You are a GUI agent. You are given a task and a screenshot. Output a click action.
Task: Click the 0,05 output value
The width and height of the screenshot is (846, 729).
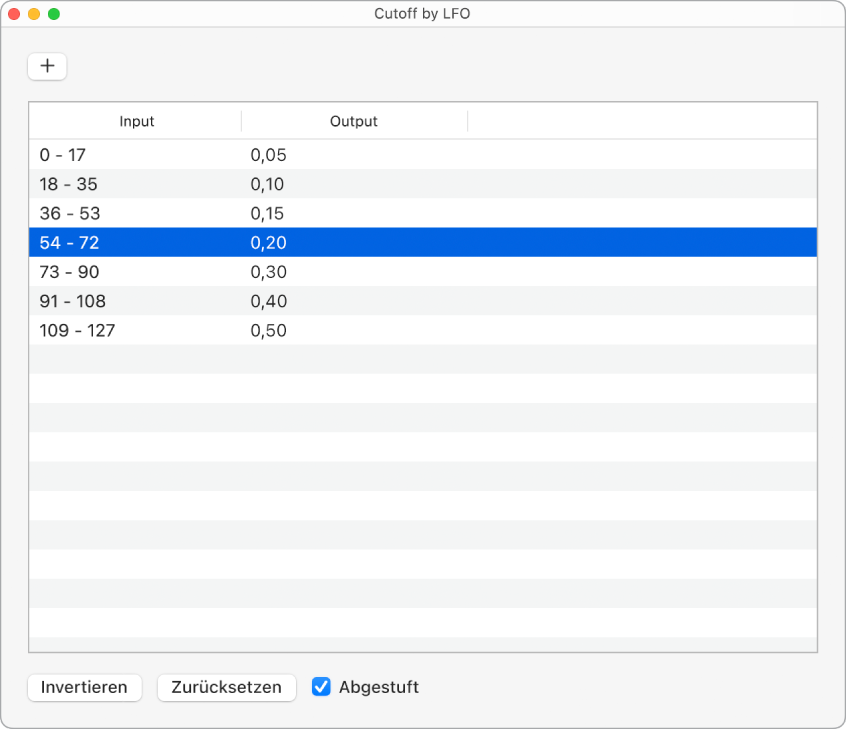pos(268,155)
